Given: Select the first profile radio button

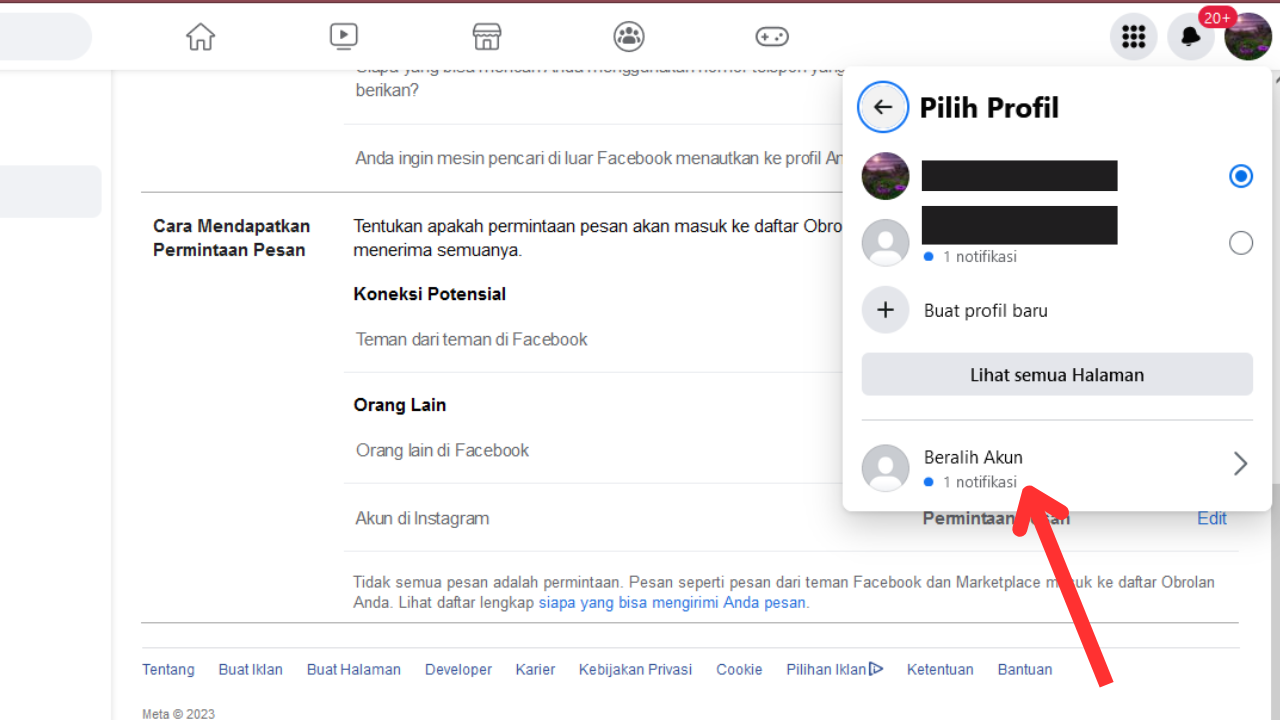Looking at the screenshot, I should pos(1241,176).
